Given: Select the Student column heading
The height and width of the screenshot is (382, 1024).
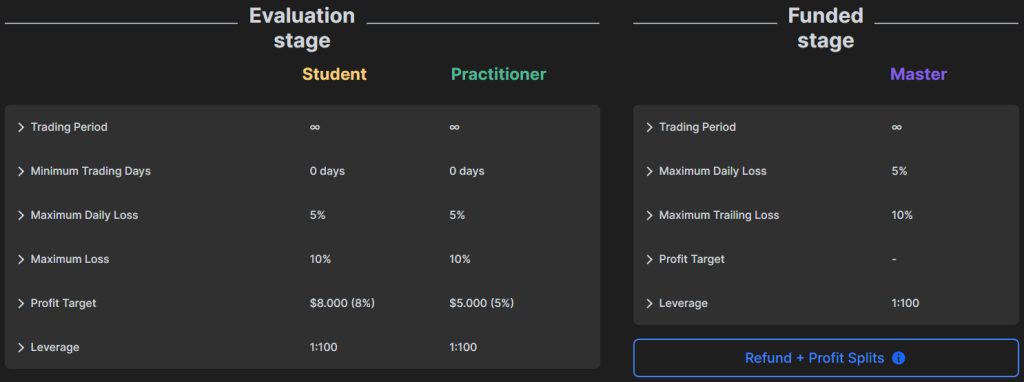Looking at the screenshot, I should 334,74.
